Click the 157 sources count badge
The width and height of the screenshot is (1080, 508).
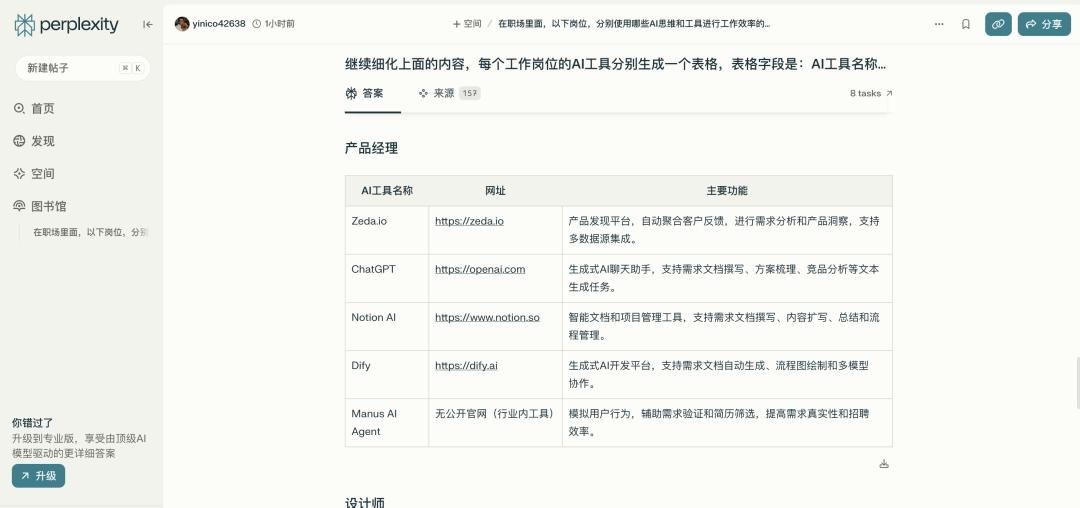pyautogui.click(x=470, y=94)
